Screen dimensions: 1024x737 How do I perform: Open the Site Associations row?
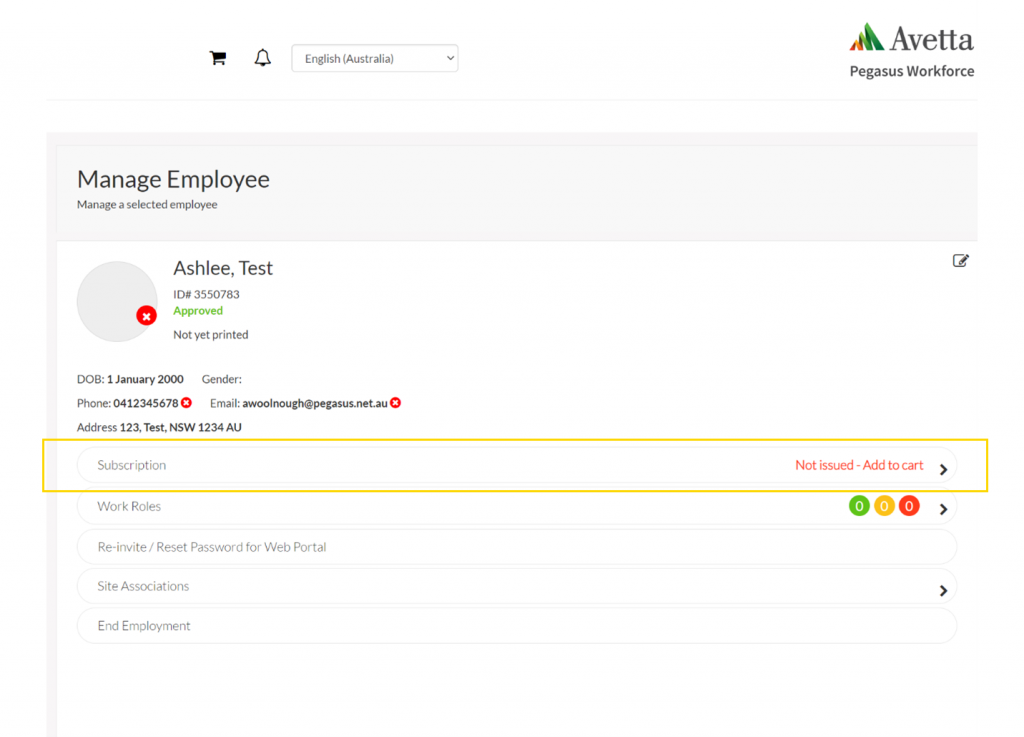tap(517, 586)
